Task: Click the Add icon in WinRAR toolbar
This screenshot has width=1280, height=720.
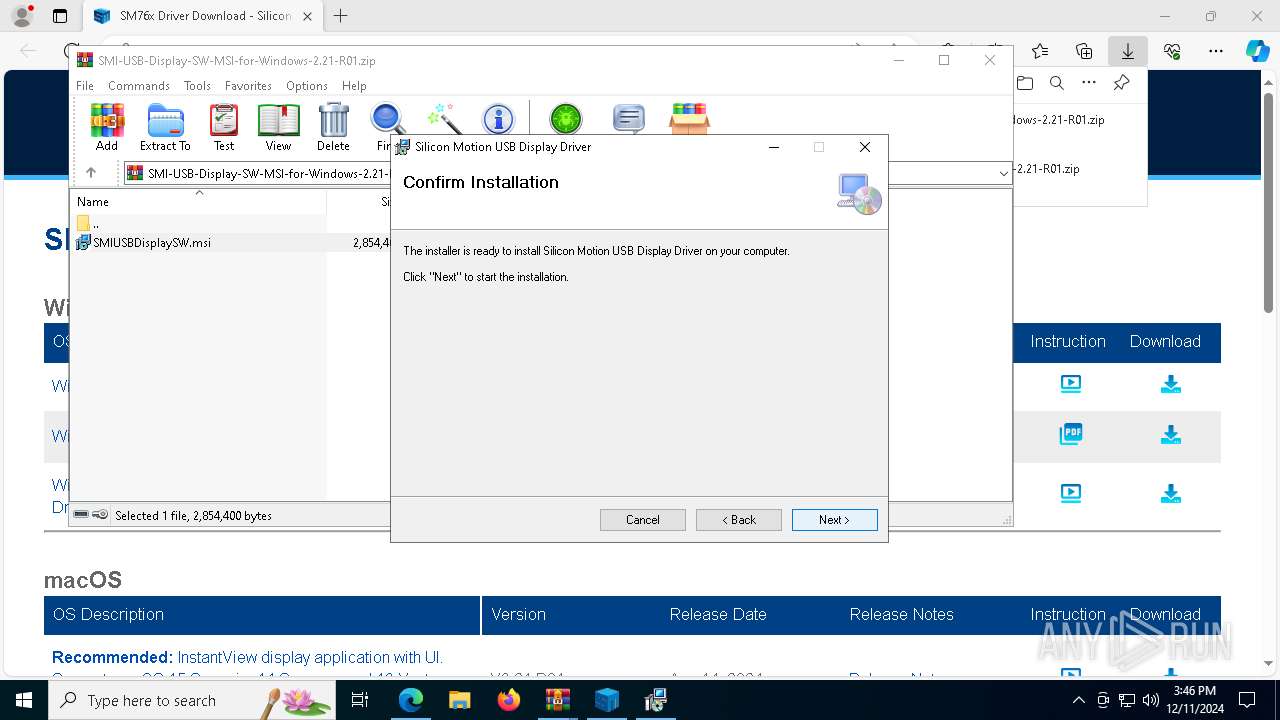Action: click(x=107, y=127)
